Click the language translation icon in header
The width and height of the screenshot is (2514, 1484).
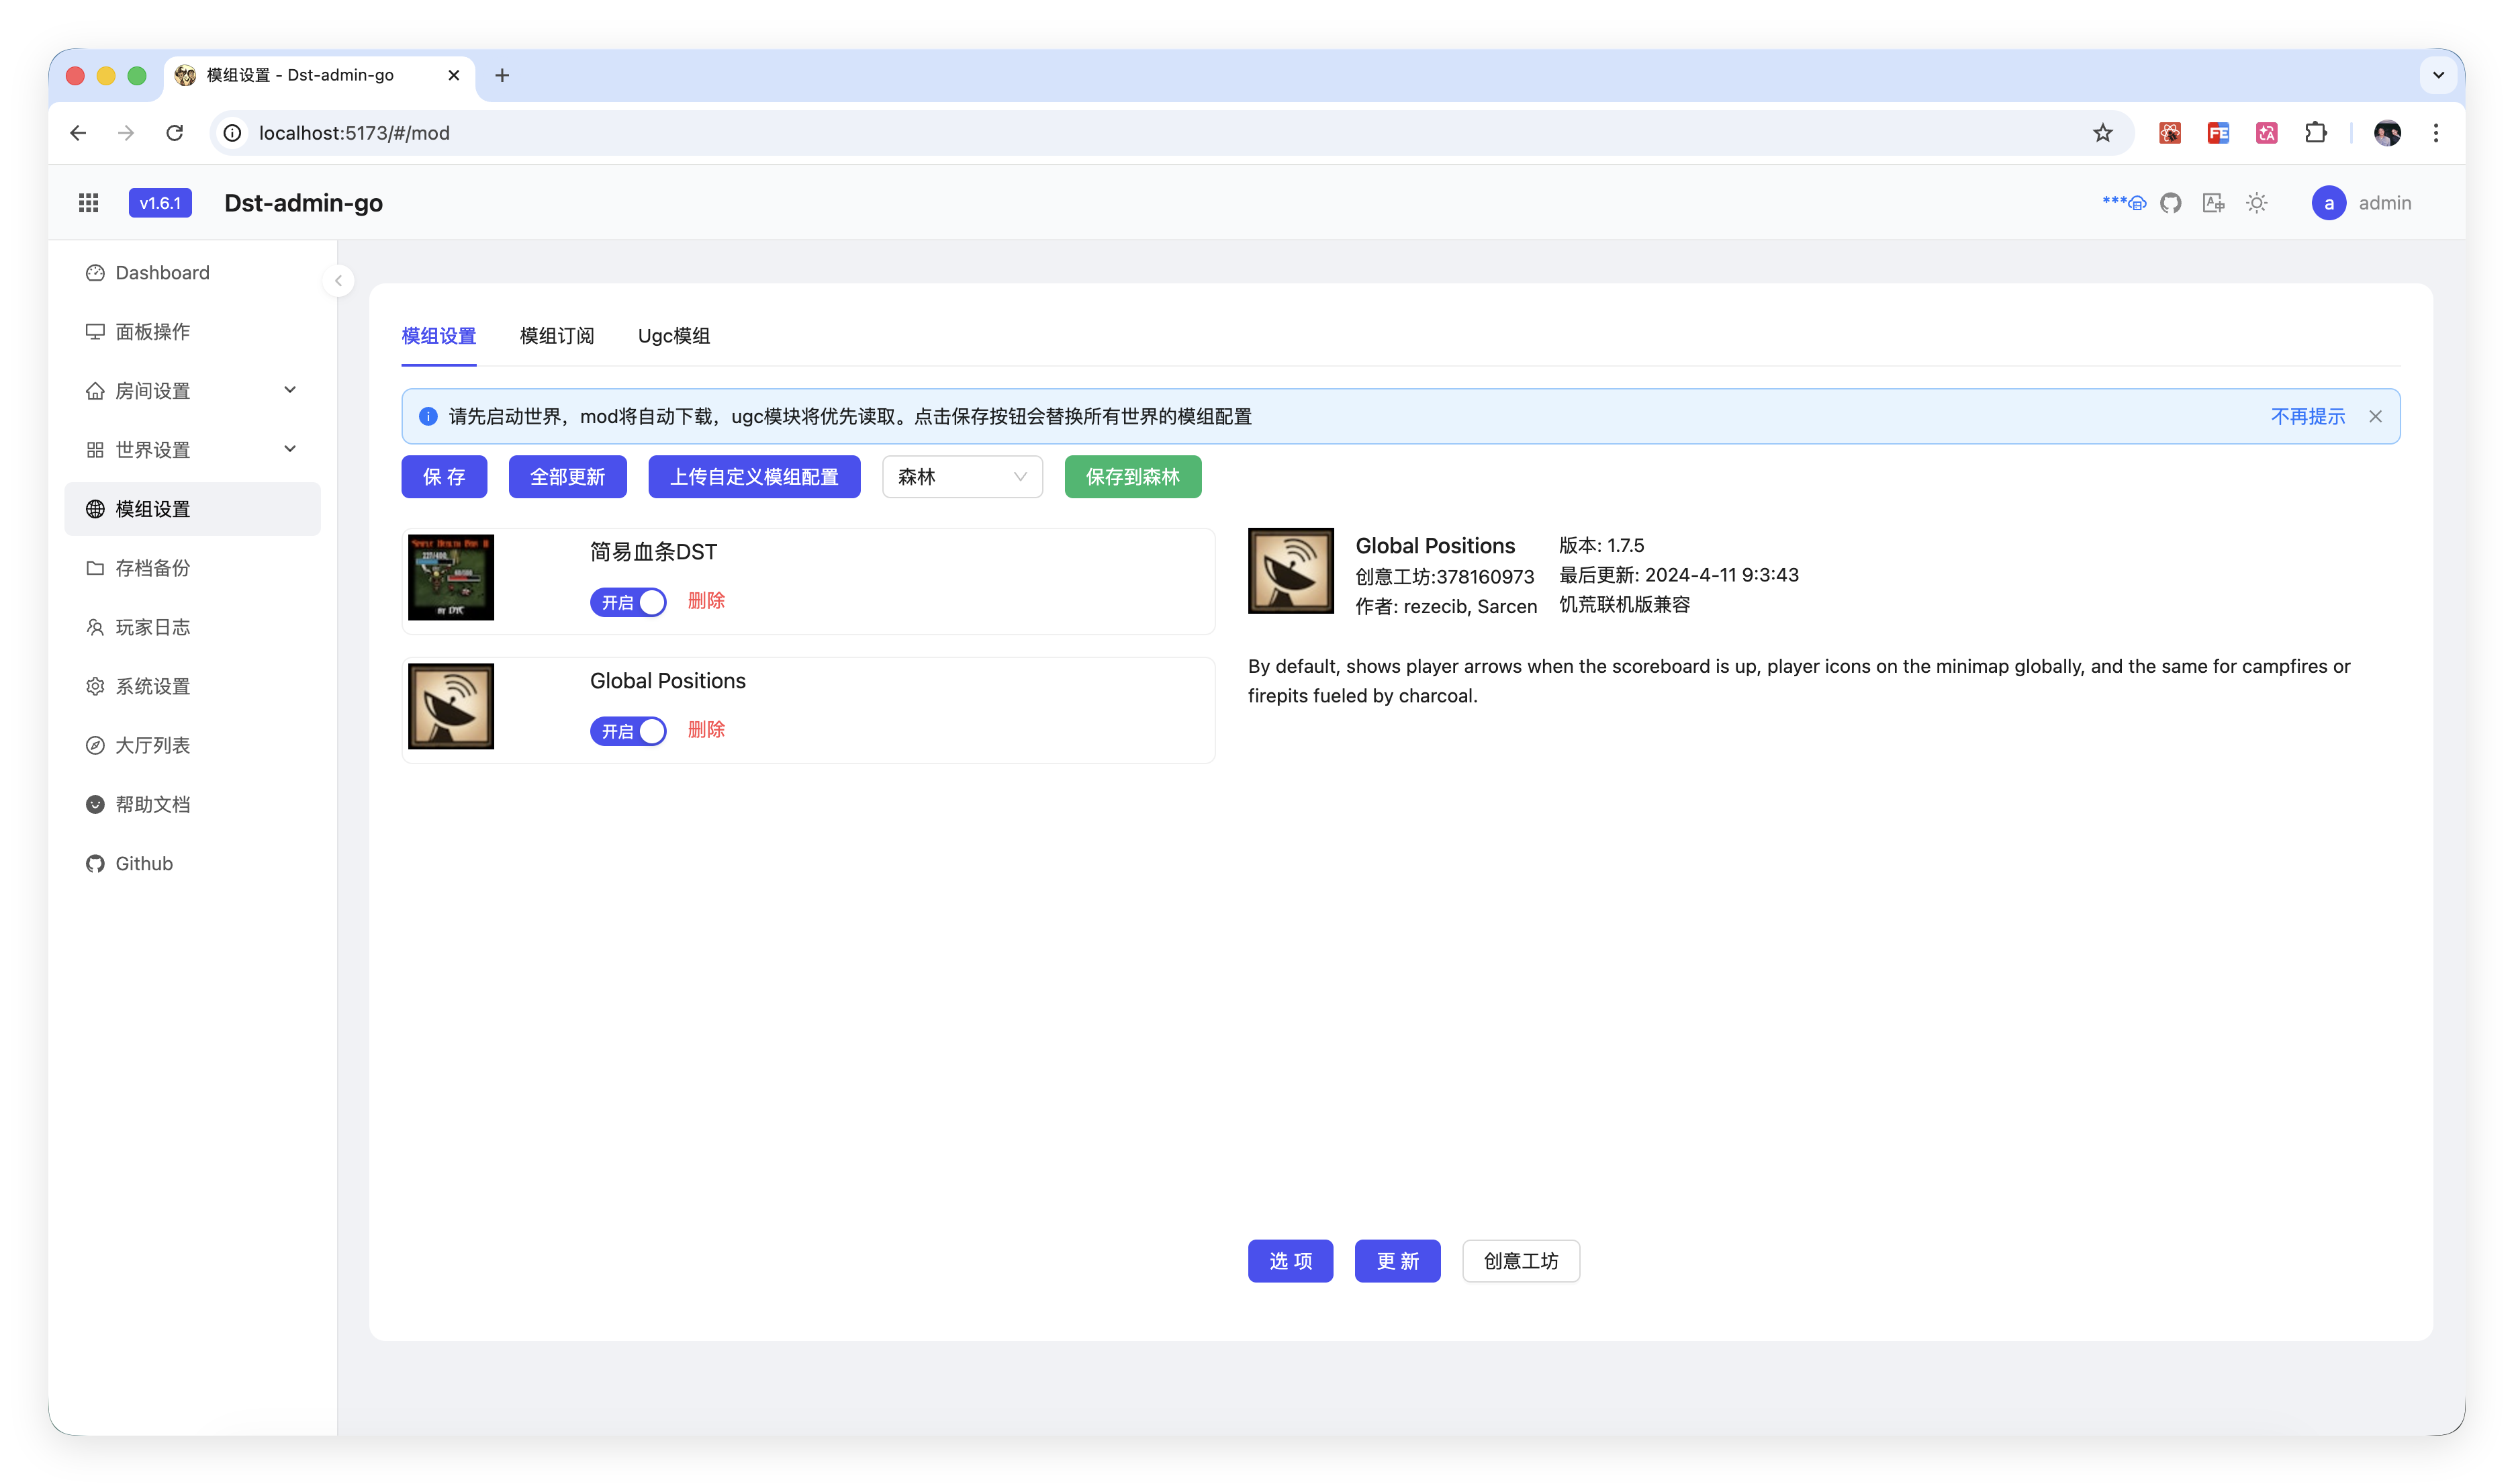[x=2214, y=203]
